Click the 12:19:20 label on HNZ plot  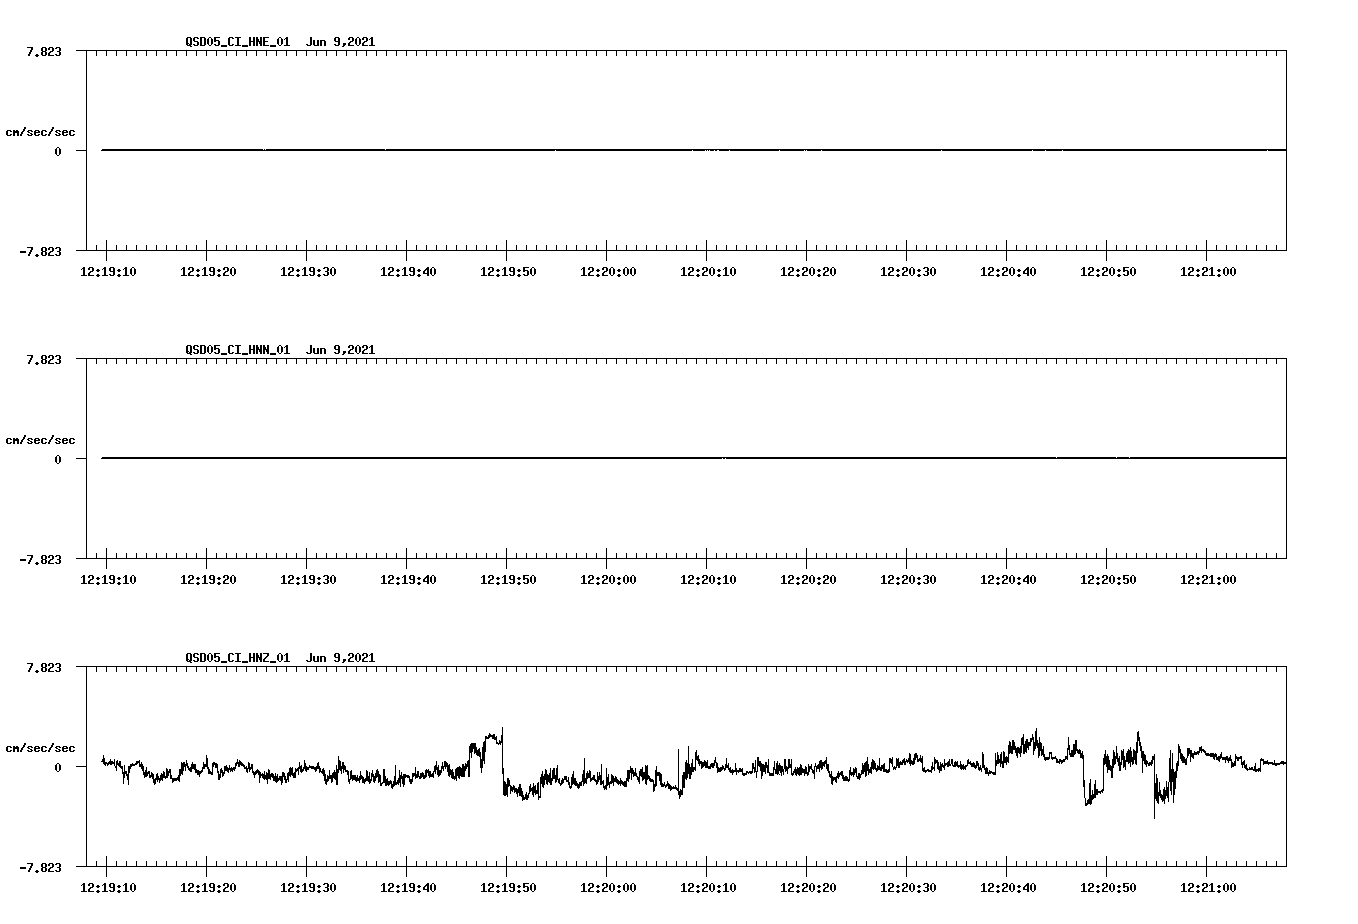tap(208, 888)
